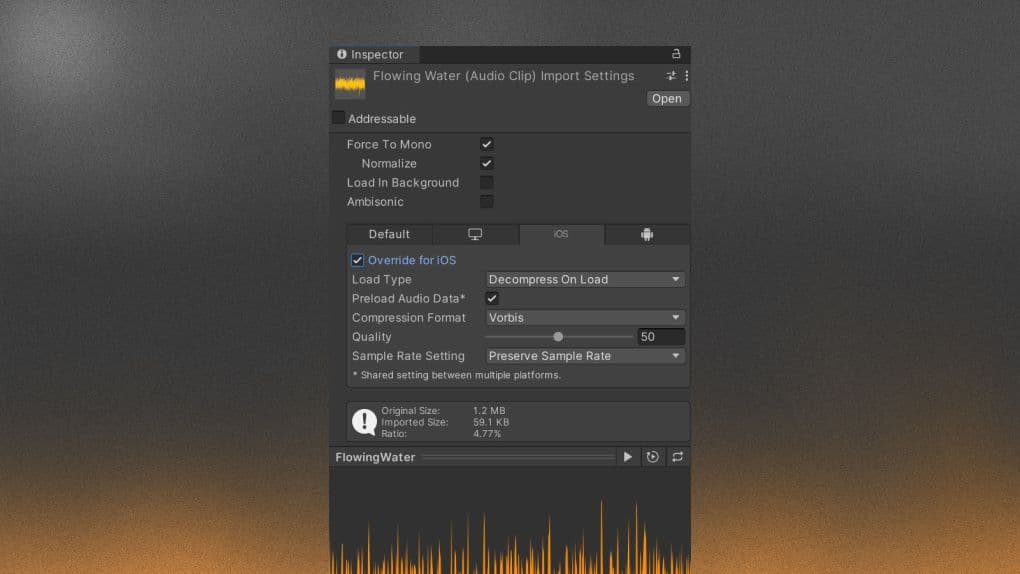Switch to the Default platform tab

[389, 234]
